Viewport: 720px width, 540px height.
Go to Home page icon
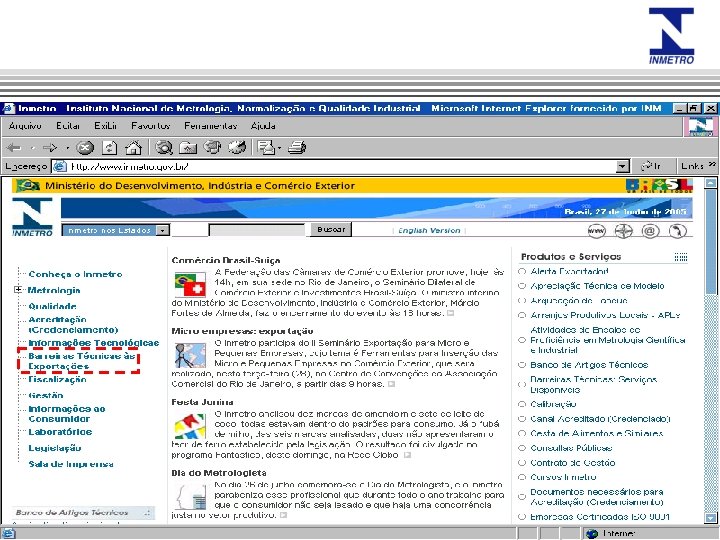coord(134,148)
